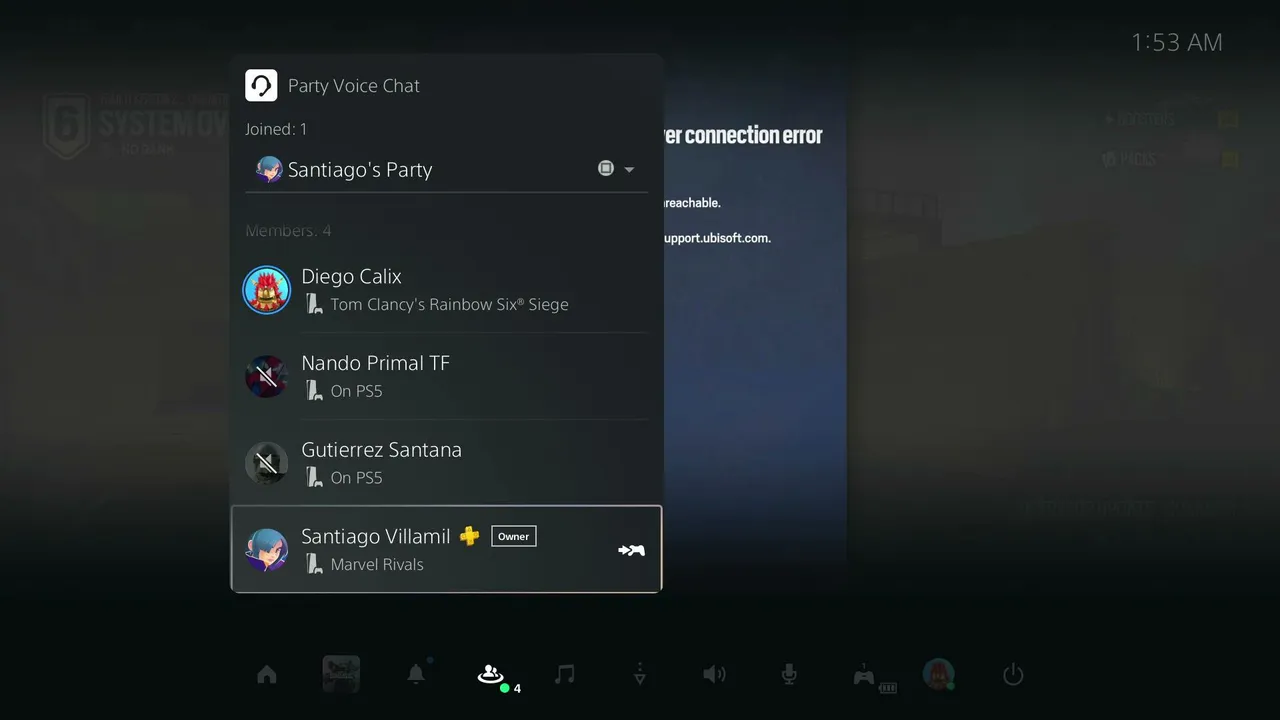Viewport: 1280px width, 720px height.
Task: Select the Game Base icon showing 4 online
Action: tap(490, 675)
